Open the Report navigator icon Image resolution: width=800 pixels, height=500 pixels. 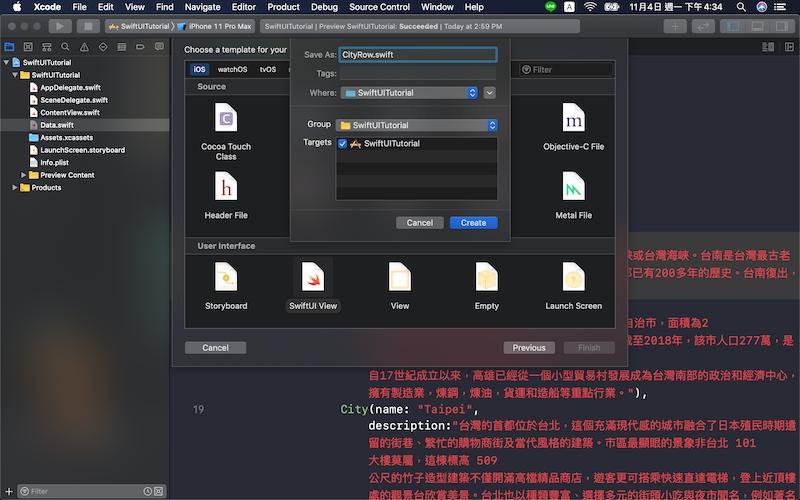click(x=159, y=47)
